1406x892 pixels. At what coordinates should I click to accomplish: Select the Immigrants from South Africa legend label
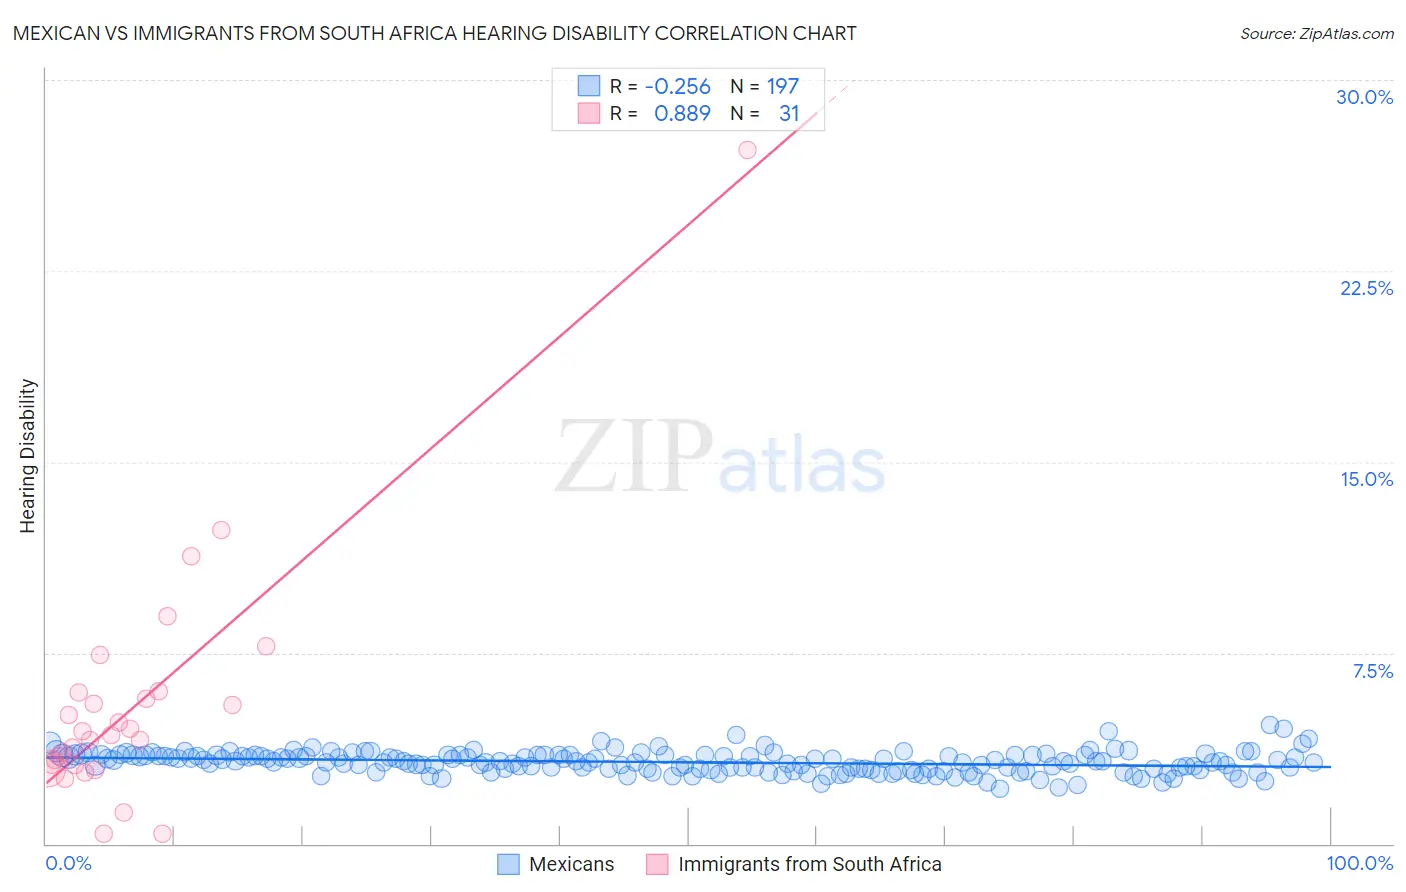[810, 864]
